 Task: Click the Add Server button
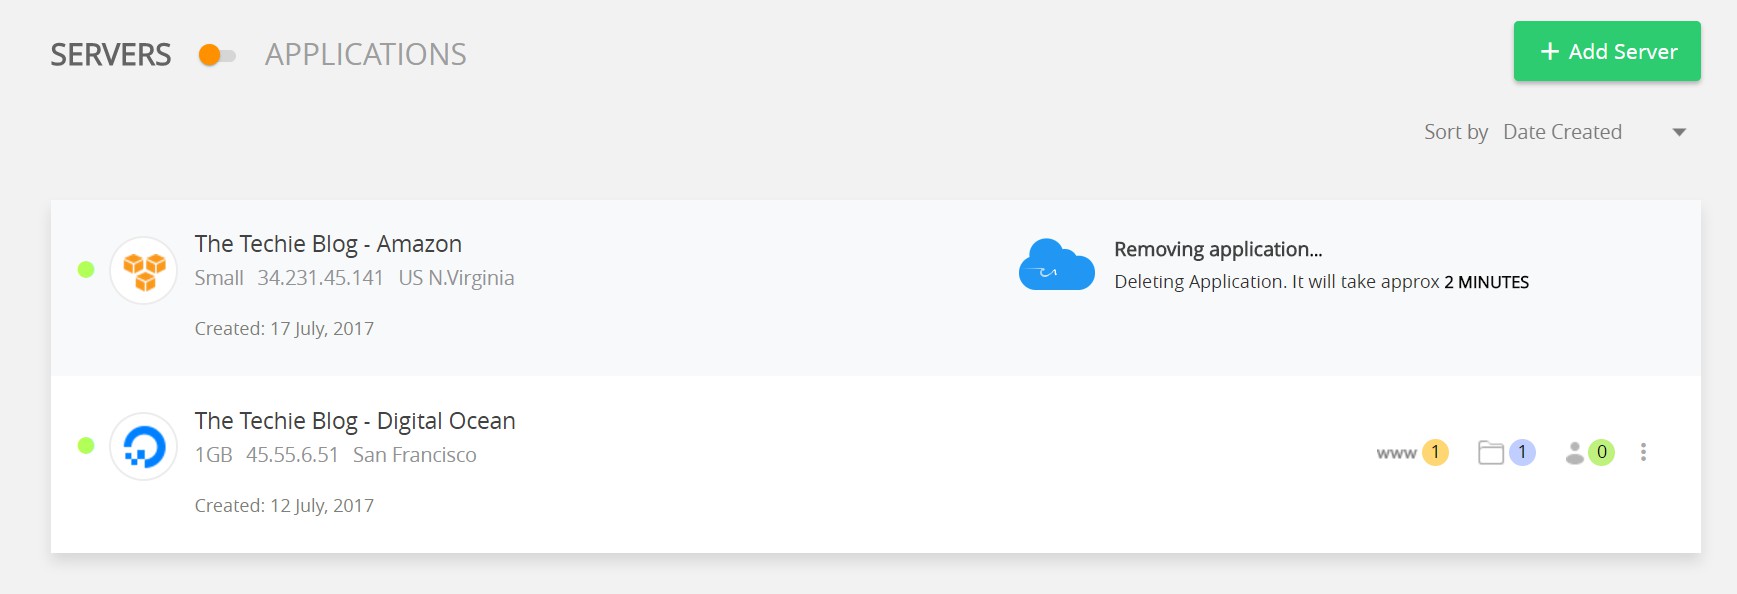1607,51
